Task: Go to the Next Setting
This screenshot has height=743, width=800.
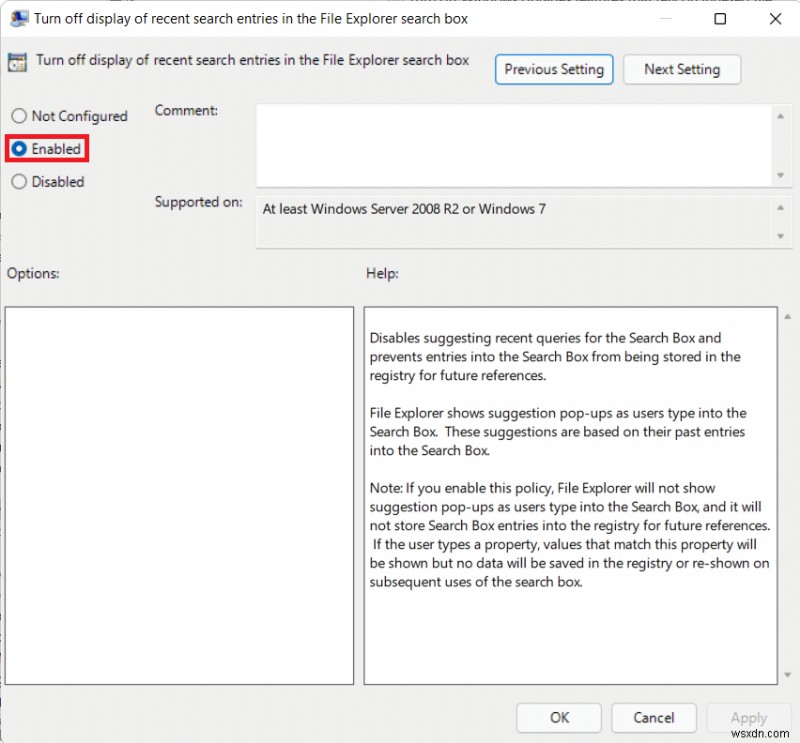Action: pos(682,69)
